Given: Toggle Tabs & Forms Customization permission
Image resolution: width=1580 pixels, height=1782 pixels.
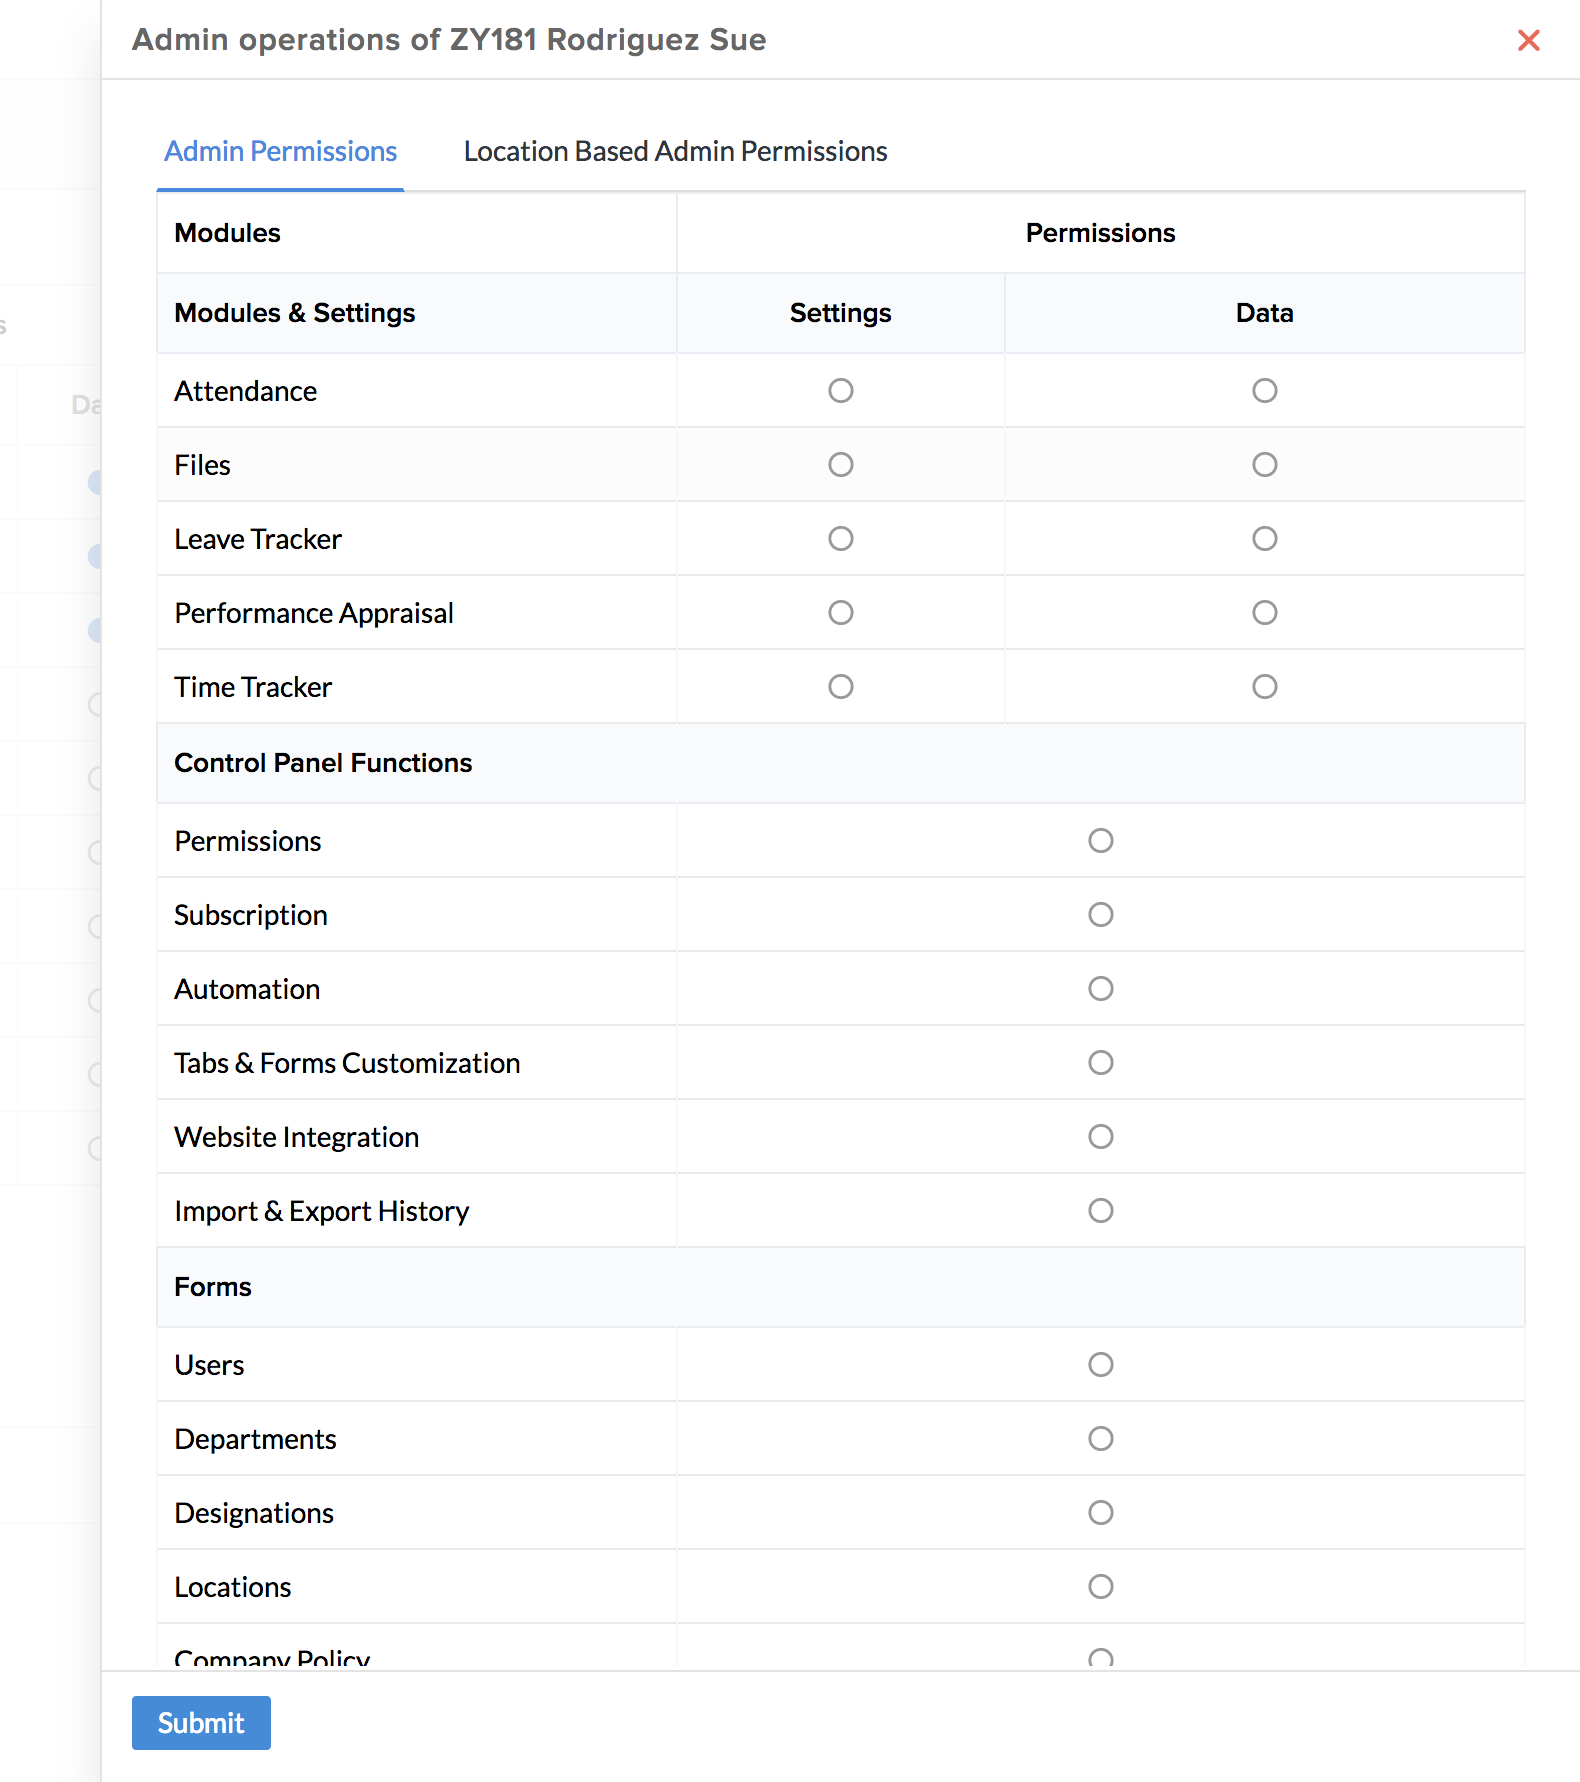Looking at the screenshot, I should (x=1101, y=1063).
